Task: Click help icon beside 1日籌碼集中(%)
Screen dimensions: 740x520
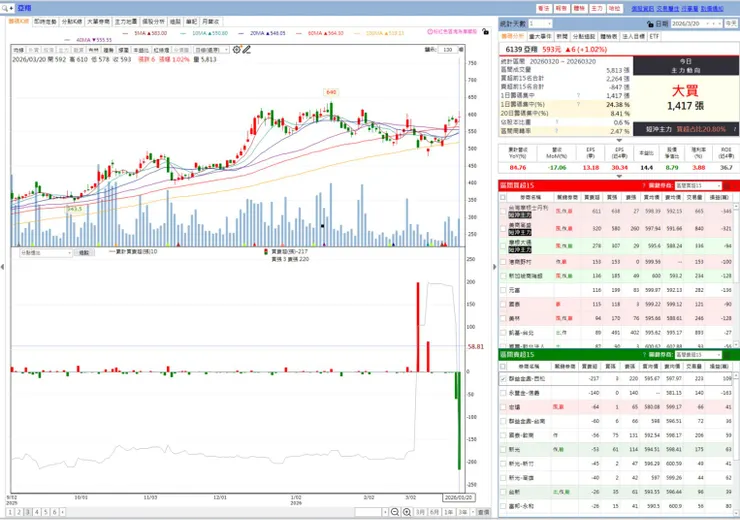Action: click(x=578, y=104)
